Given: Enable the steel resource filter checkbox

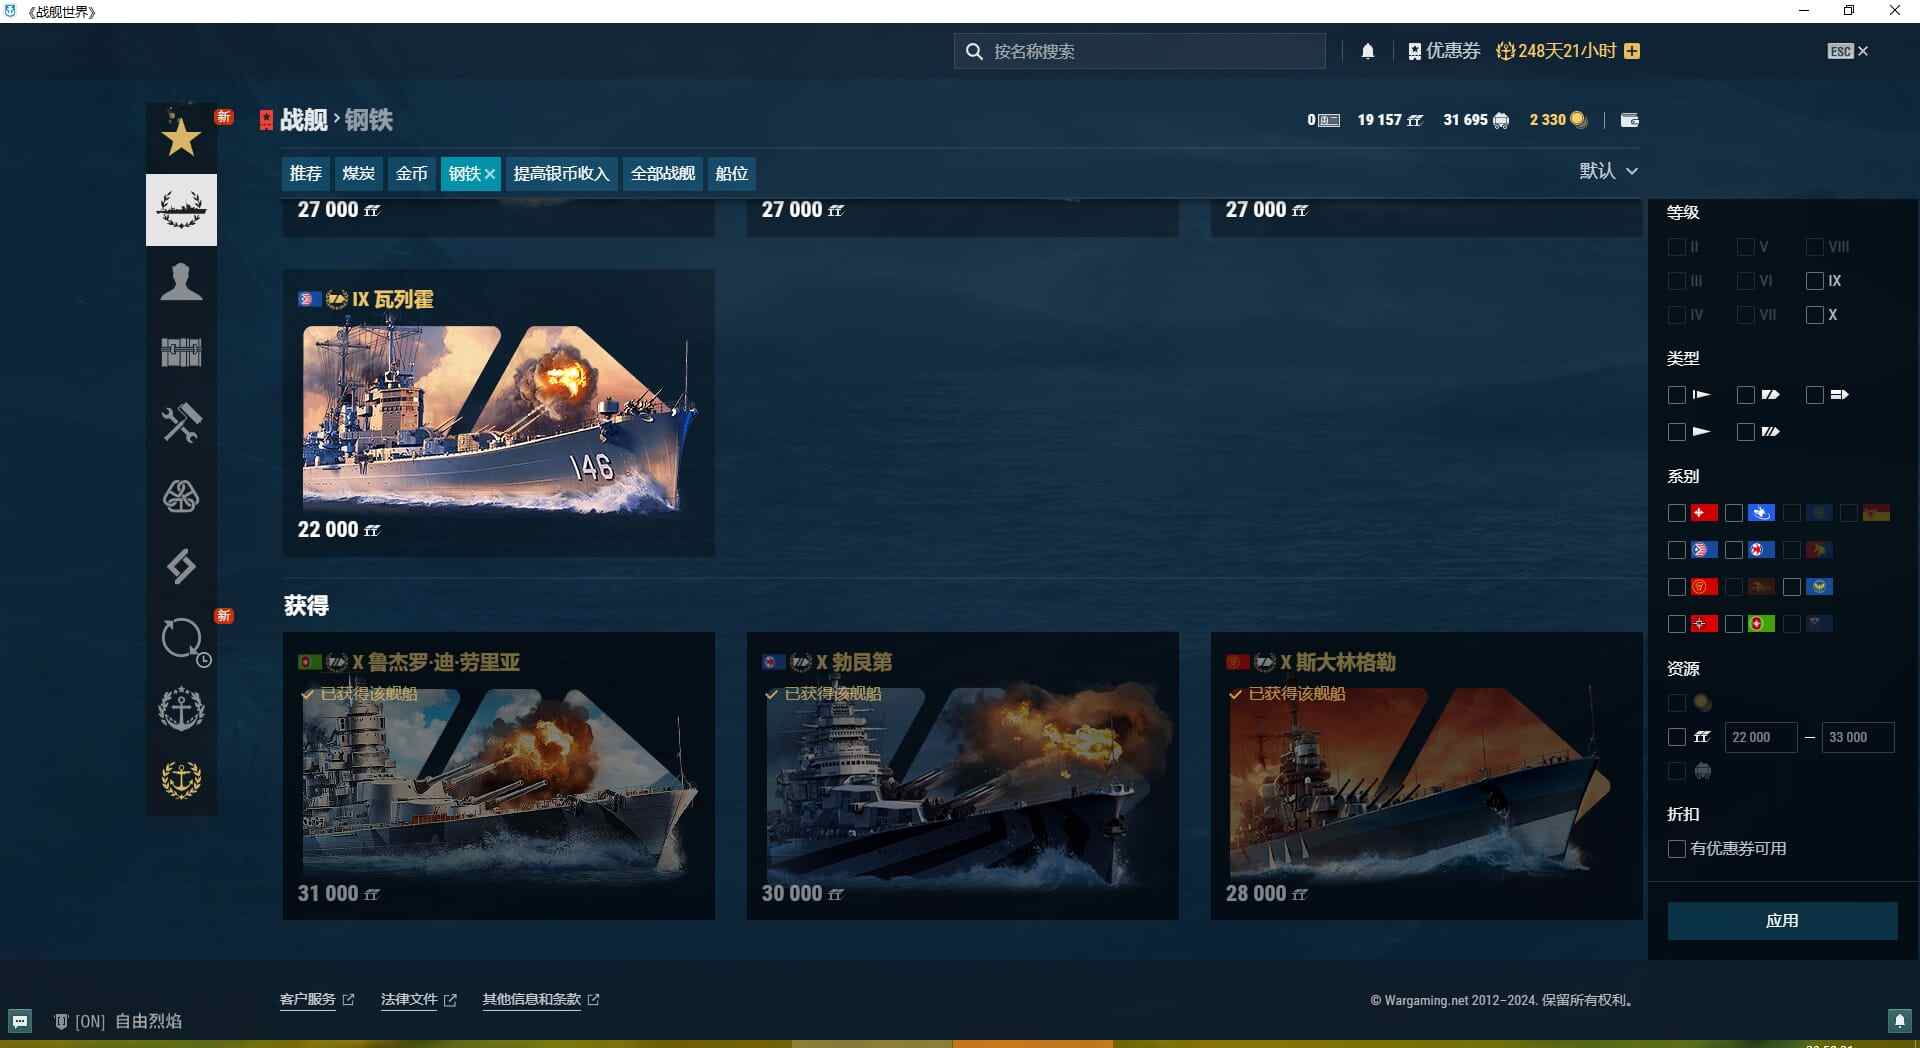Looking at the screenshot, I should (x=1677, y=737).
